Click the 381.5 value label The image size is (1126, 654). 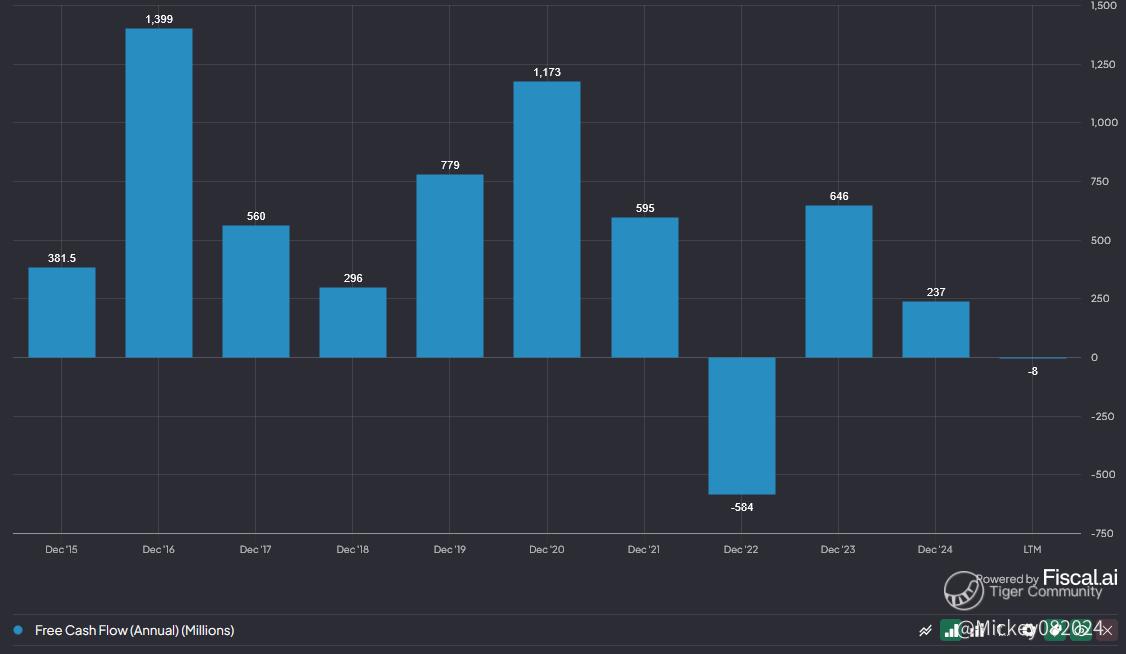(x=62, y=258)
